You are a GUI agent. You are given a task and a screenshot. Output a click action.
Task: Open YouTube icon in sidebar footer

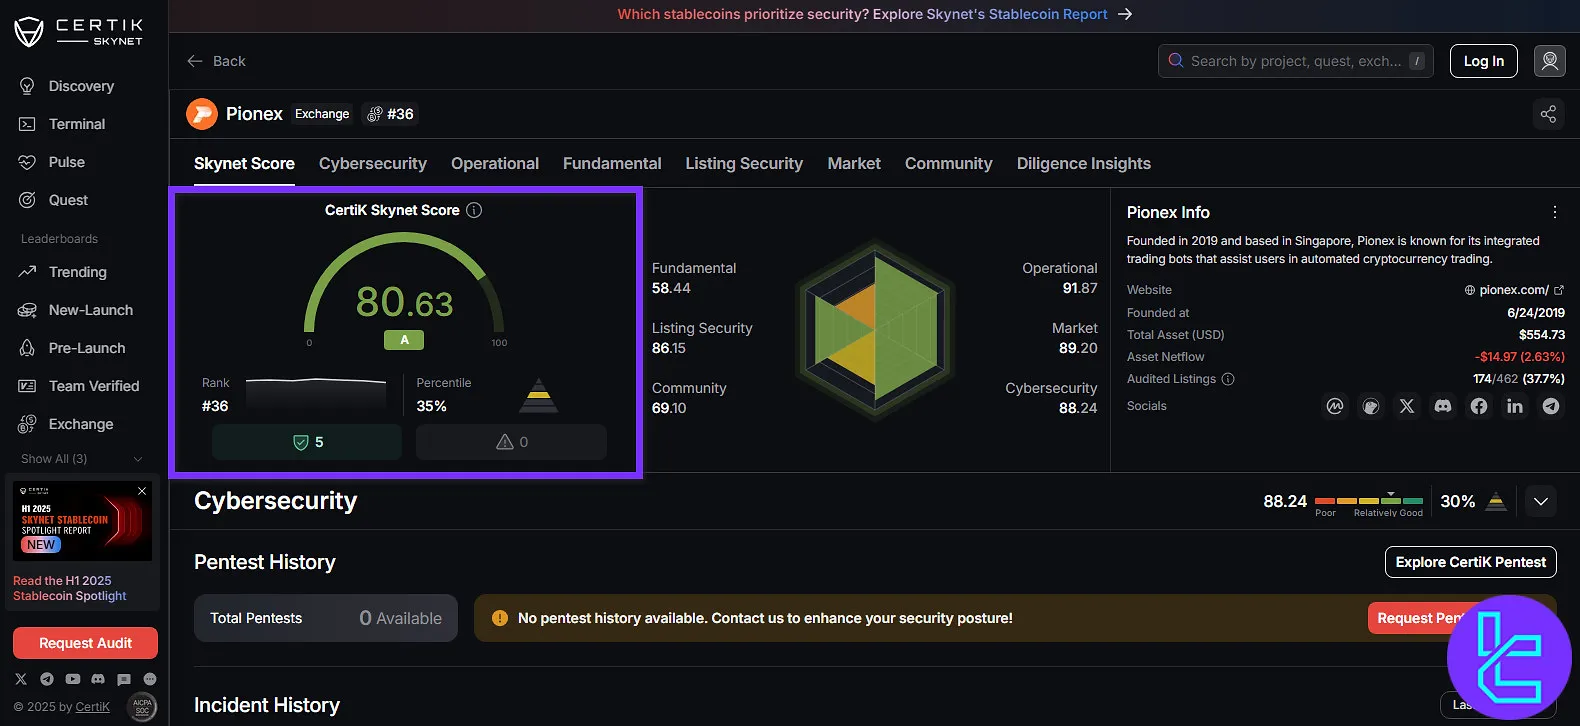click(x=72, y=679)
